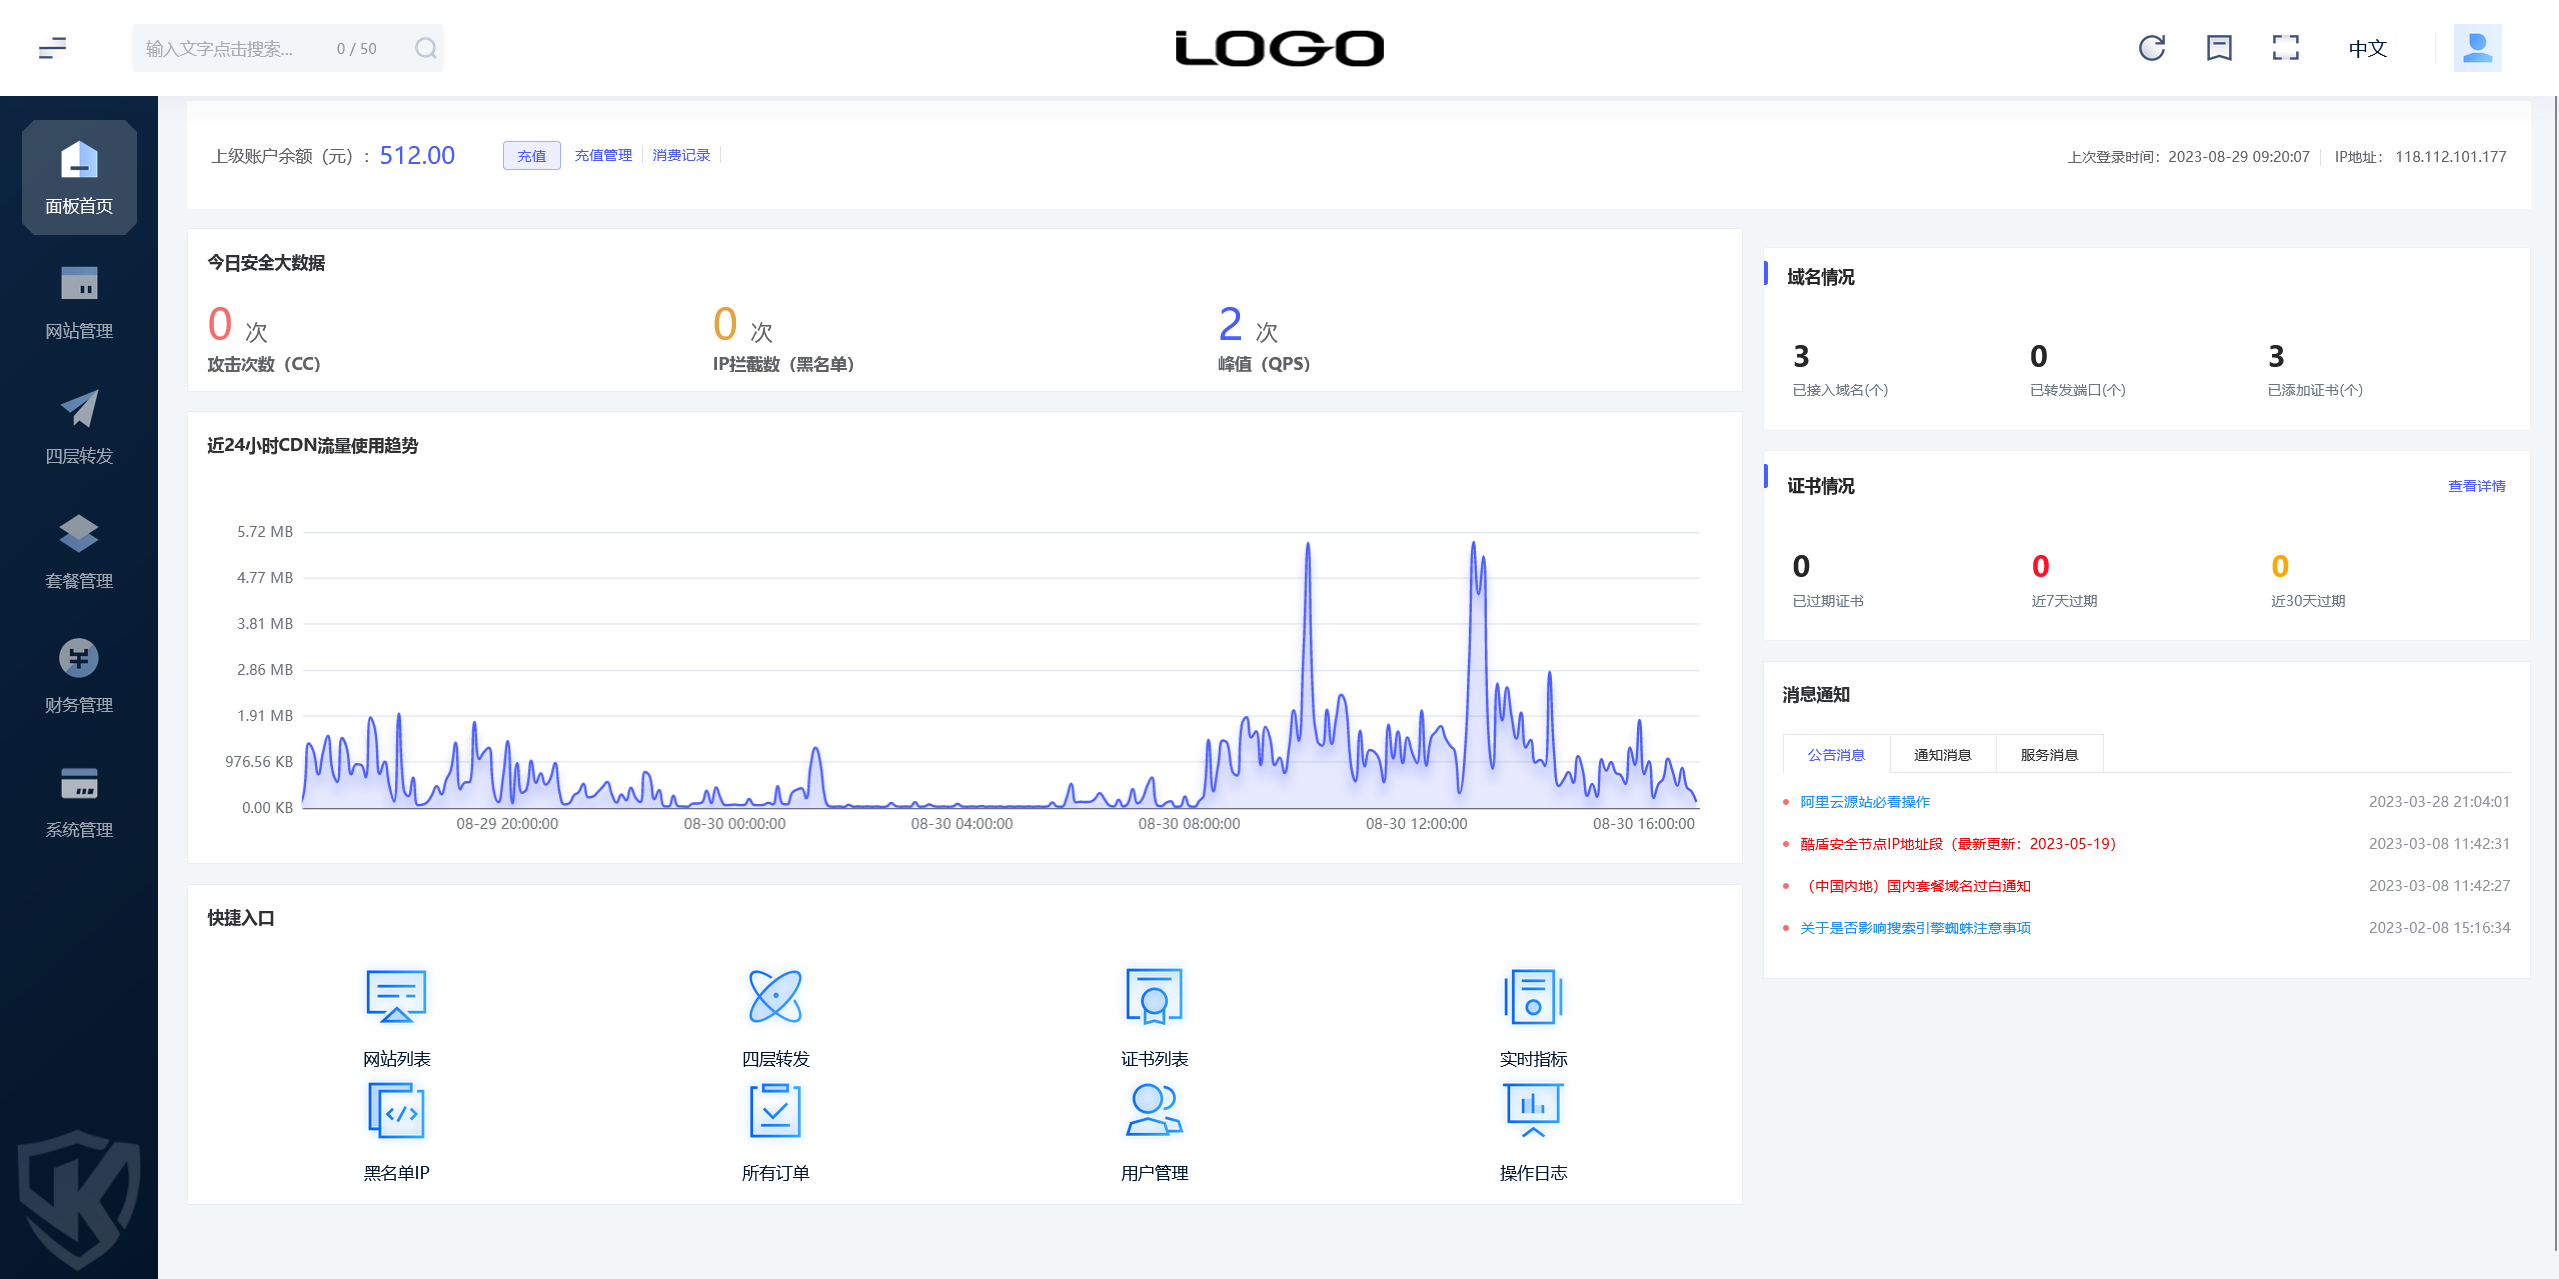
Task: Open the 阿里云源站必看操作 announcement
Action: point(1864,802)
